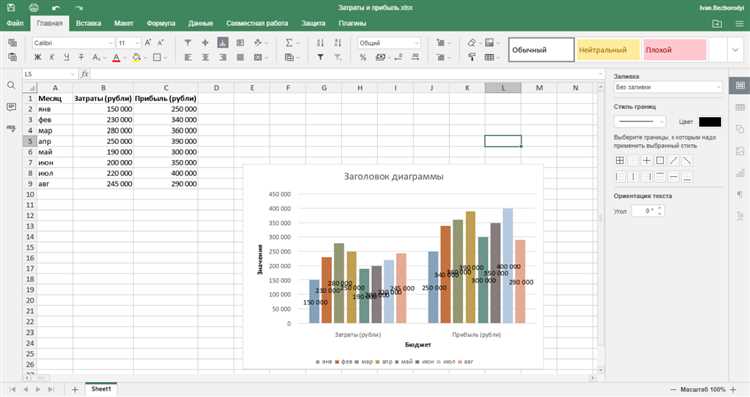Toggle align middle vertical alignment
750x397 pixels.
(x=205, y=43)
